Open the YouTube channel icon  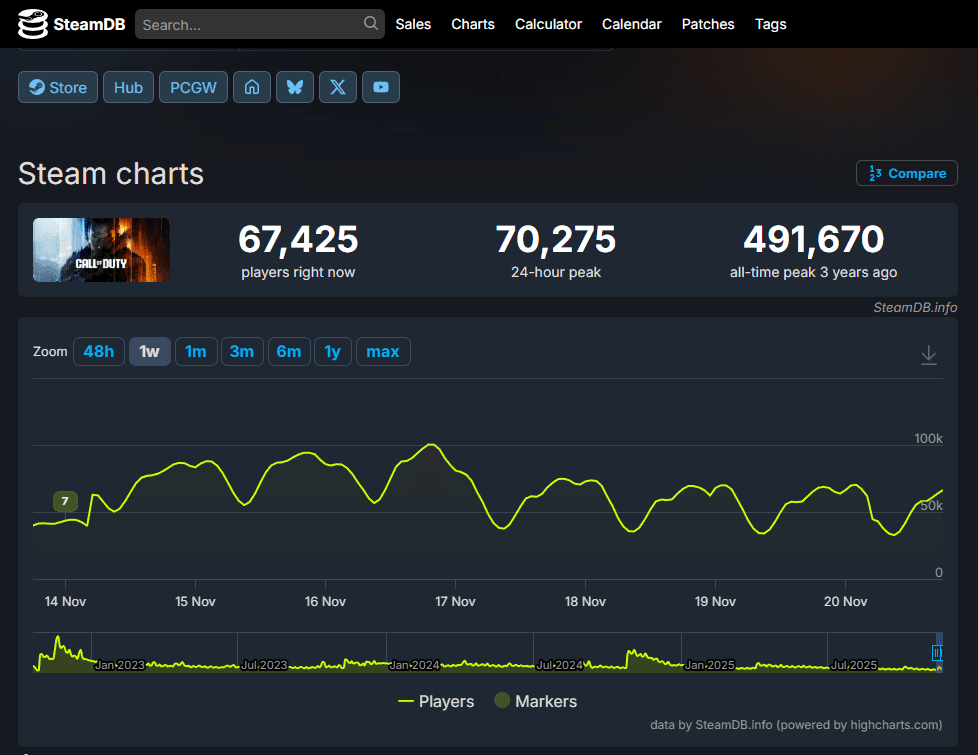click(381, 87)
